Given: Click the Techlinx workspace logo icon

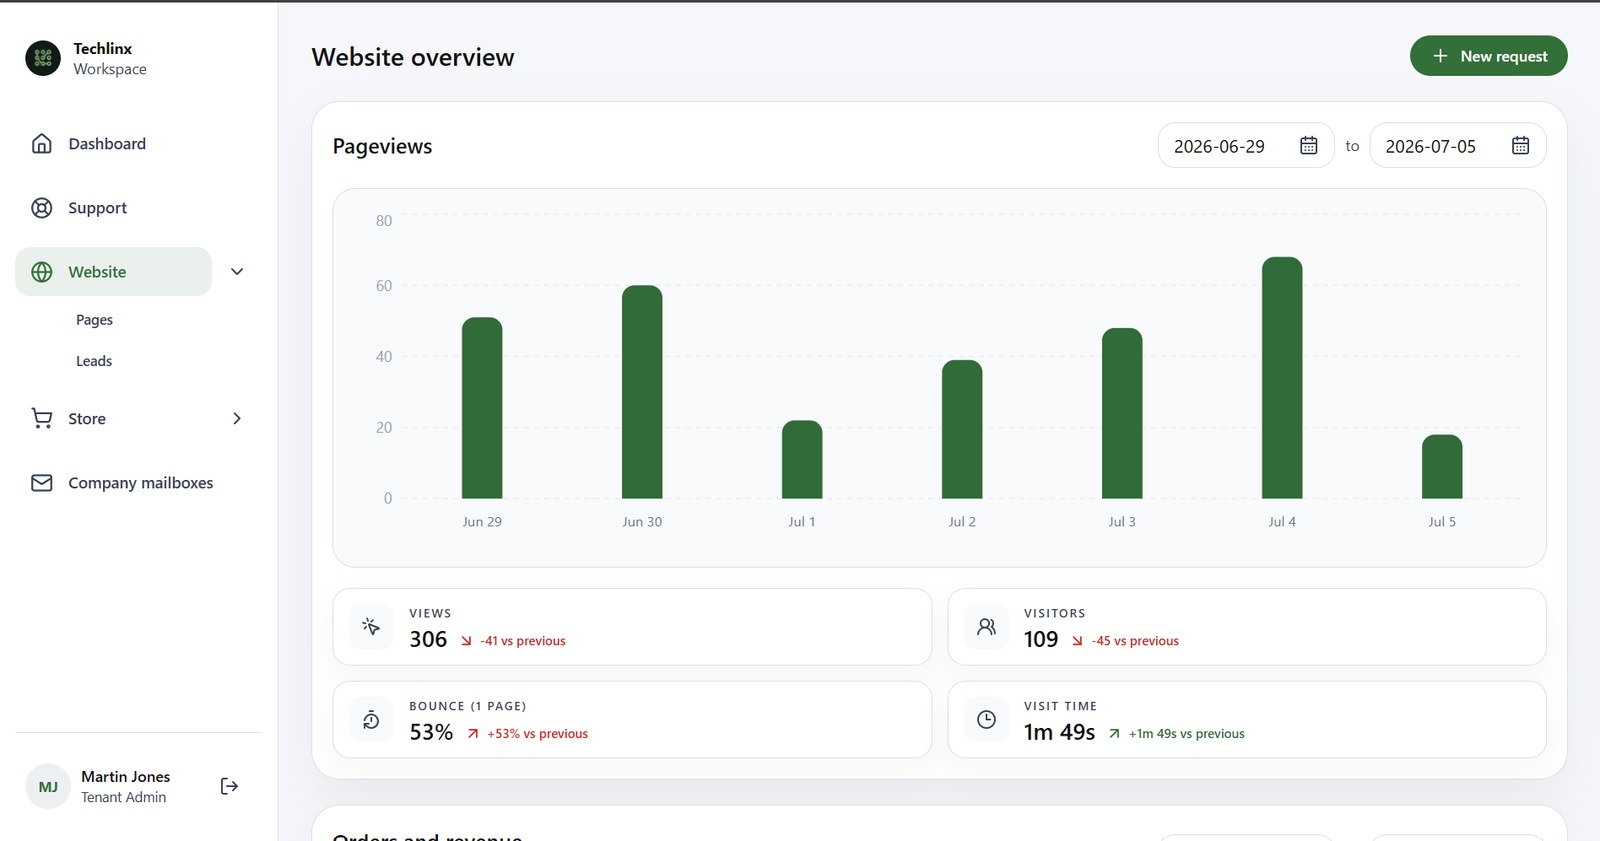Looking at the screenshot, I should [43, 58].
